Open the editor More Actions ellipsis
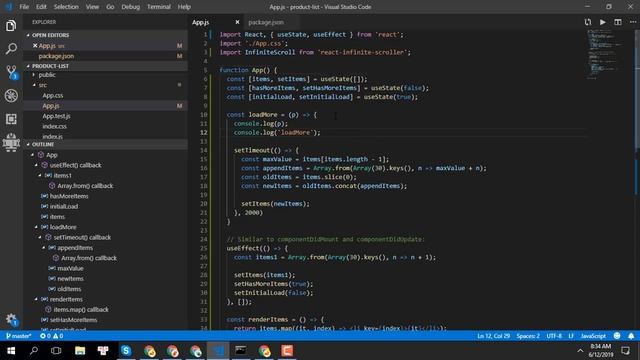Image resolution: width=640 pixels, height=360 pixels. 632,22
